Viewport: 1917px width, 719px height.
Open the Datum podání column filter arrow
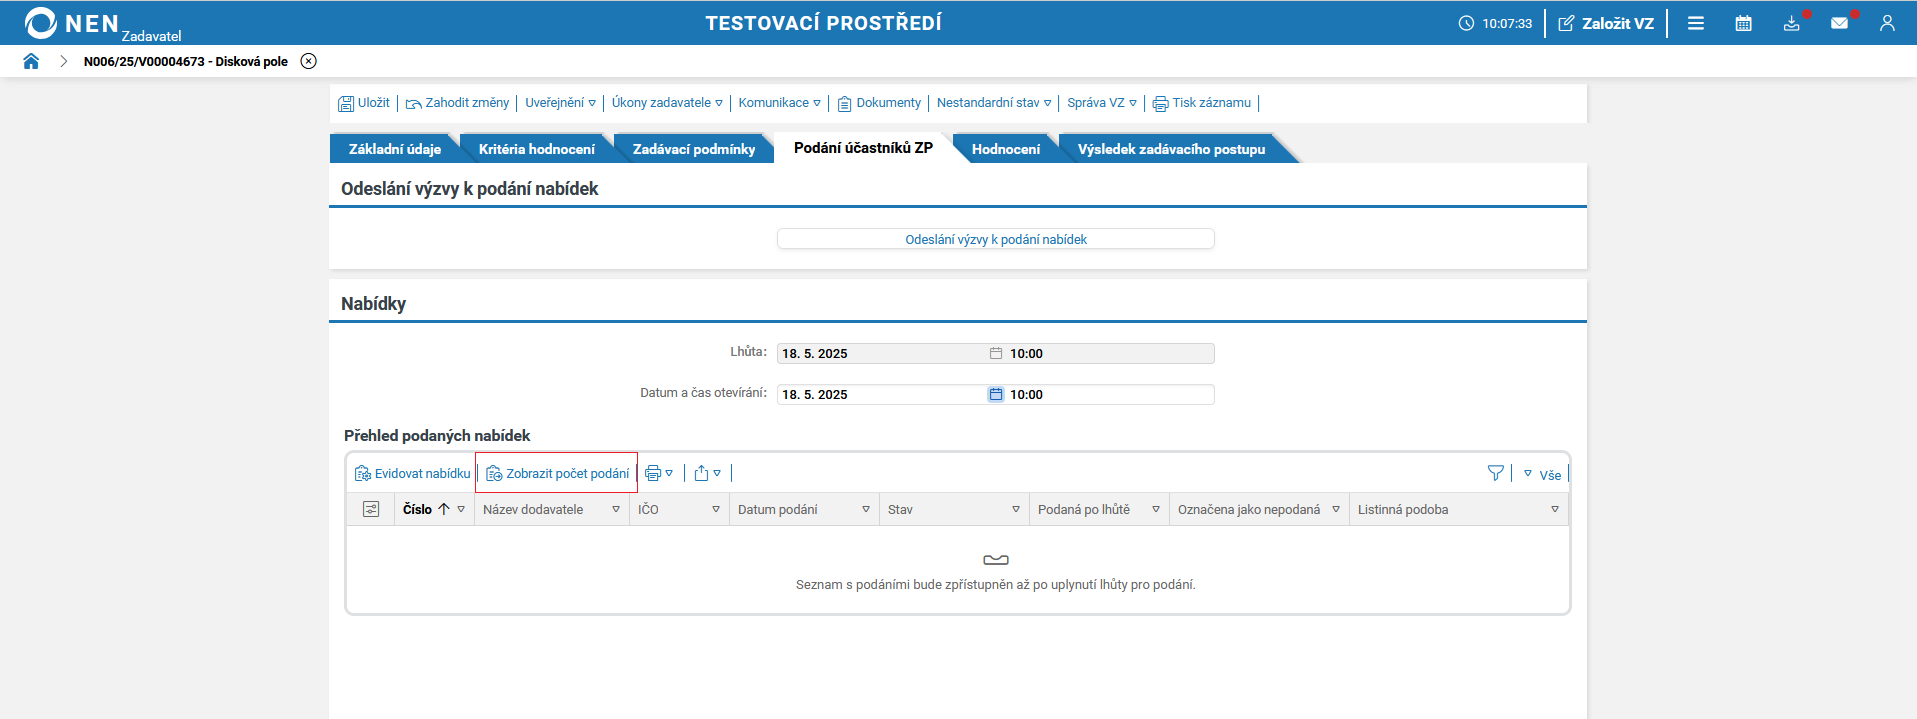[x=866, y=510]
